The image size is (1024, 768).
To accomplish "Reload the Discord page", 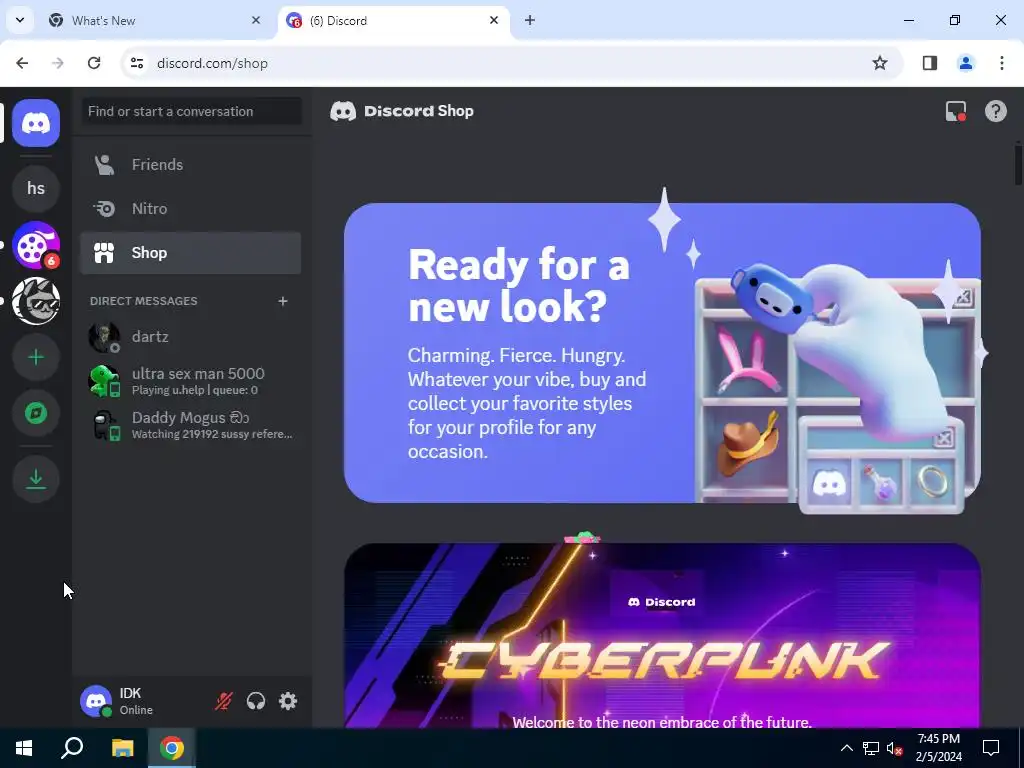I will coord(94,63).
